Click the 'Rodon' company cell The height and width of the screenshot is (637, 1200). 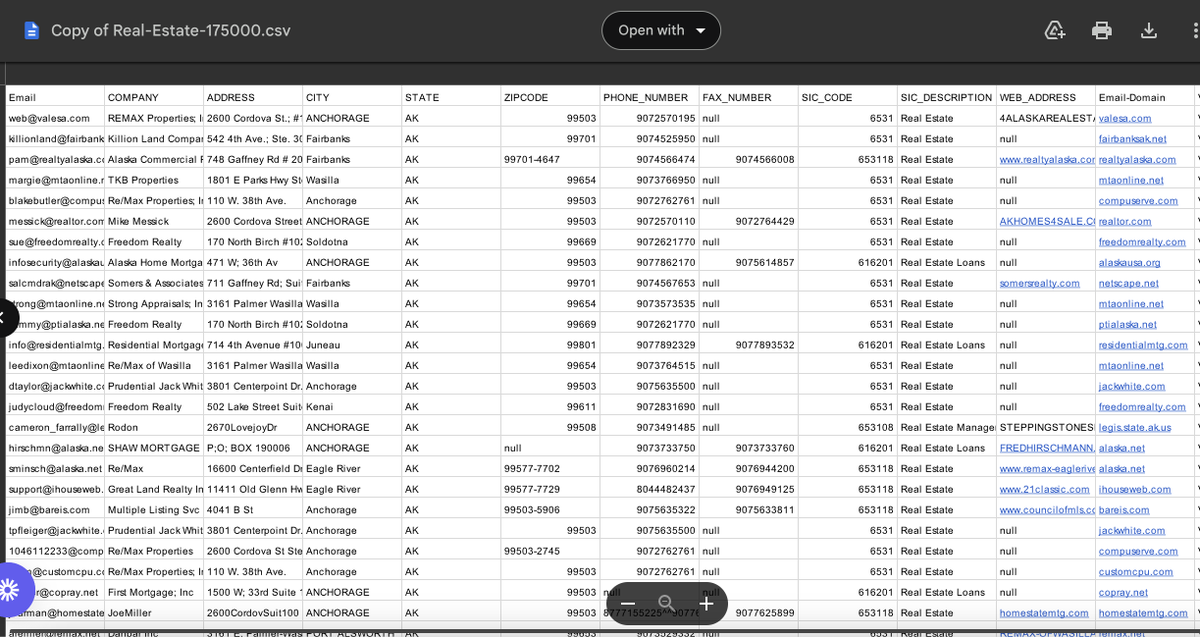pos(154,427)
